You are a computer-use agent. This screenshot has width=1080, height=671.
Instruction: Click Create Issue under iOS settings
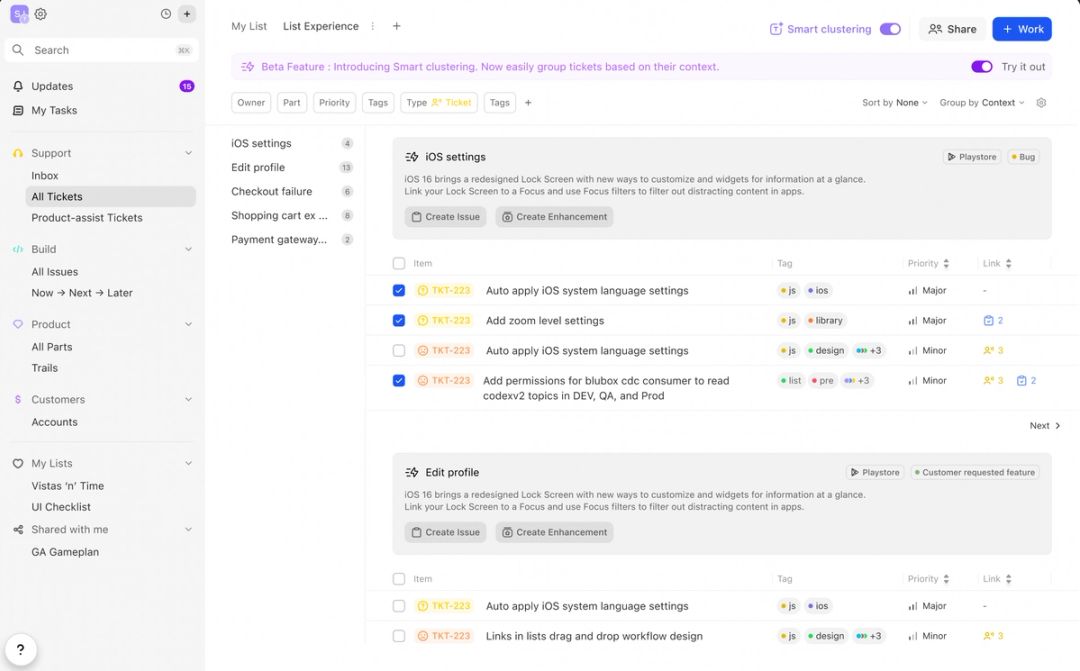pos(445,217)
